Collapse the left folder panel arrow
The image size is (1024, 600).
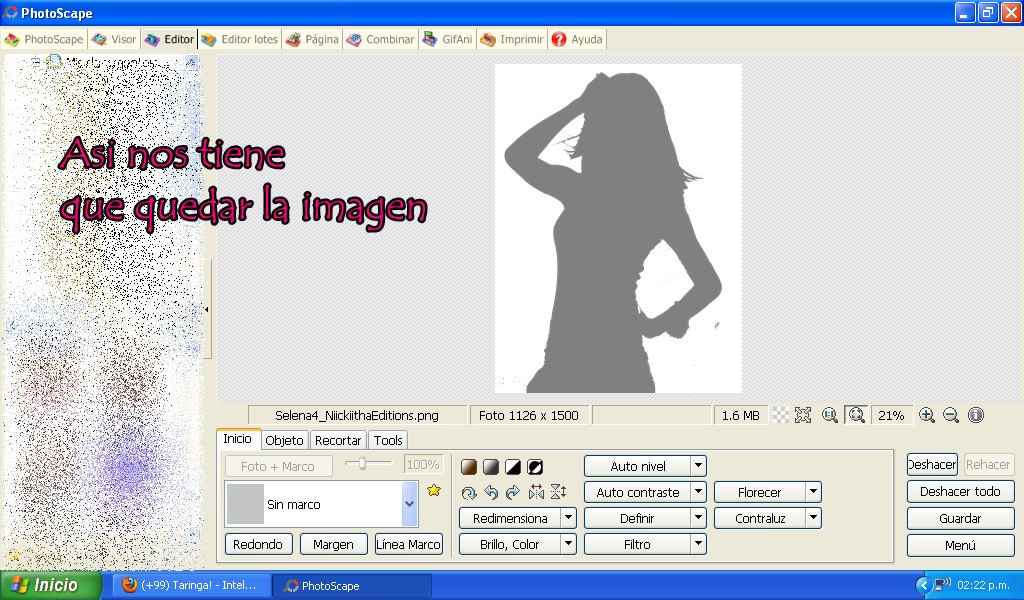(206, 309)
